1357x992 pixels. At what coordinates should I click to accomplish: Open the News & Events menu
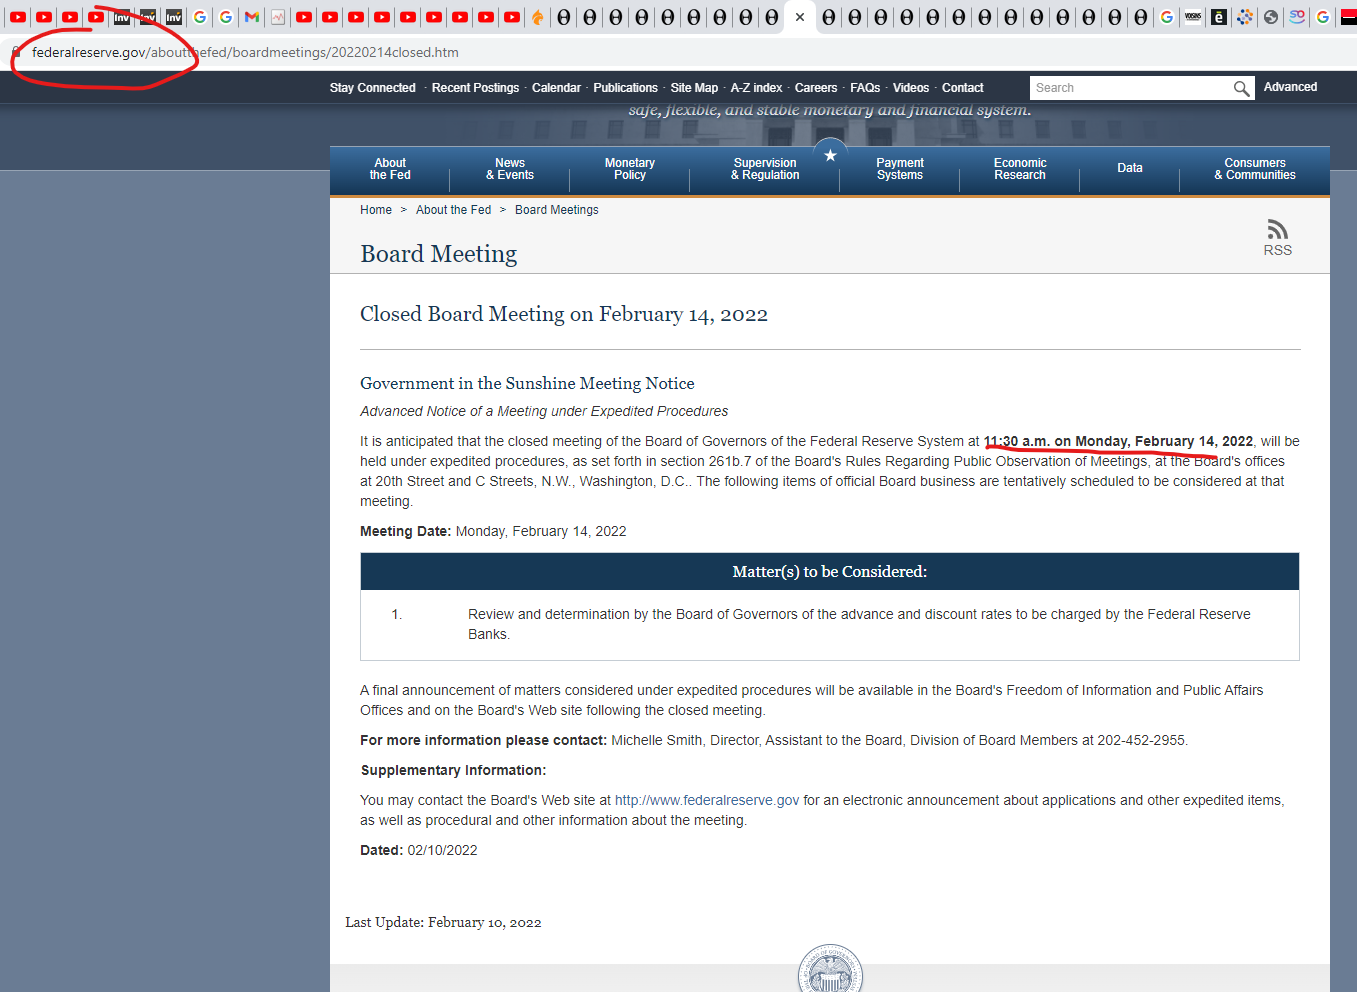coord(510,169)
